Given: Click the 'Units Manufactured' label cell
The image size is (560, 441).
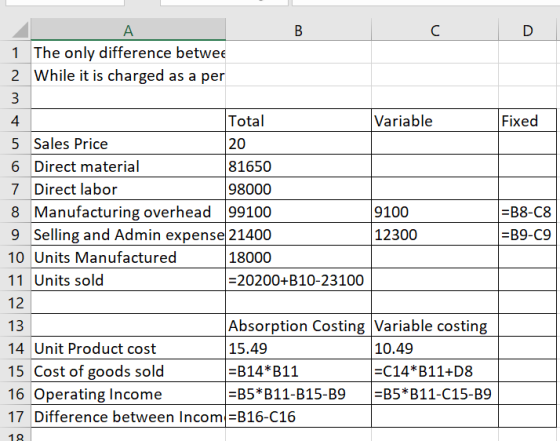Looking at the screenshot, I should tap(128, 257).
